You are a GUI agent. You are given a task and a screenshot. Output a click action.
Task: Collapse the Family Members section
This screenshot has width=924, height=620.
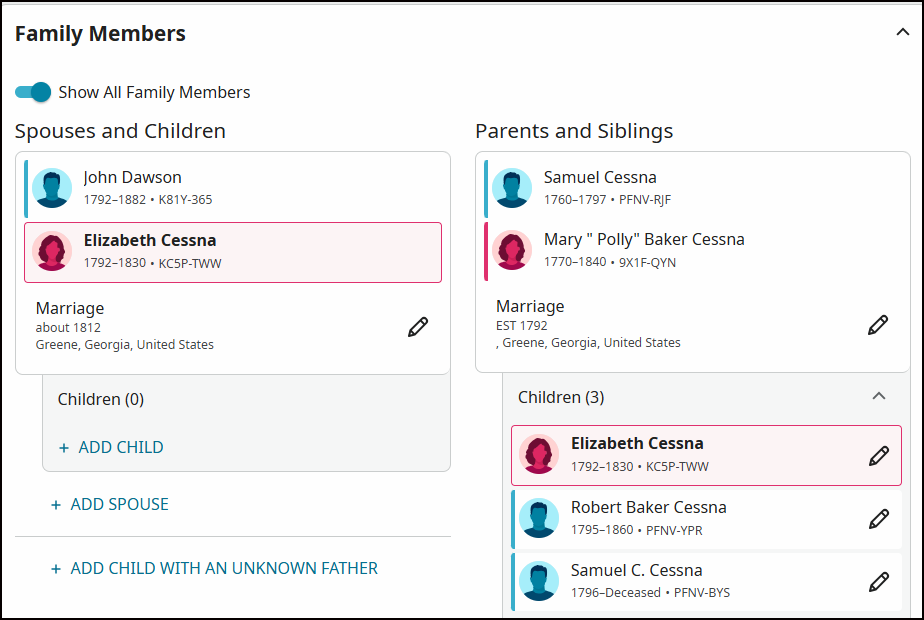902,32
